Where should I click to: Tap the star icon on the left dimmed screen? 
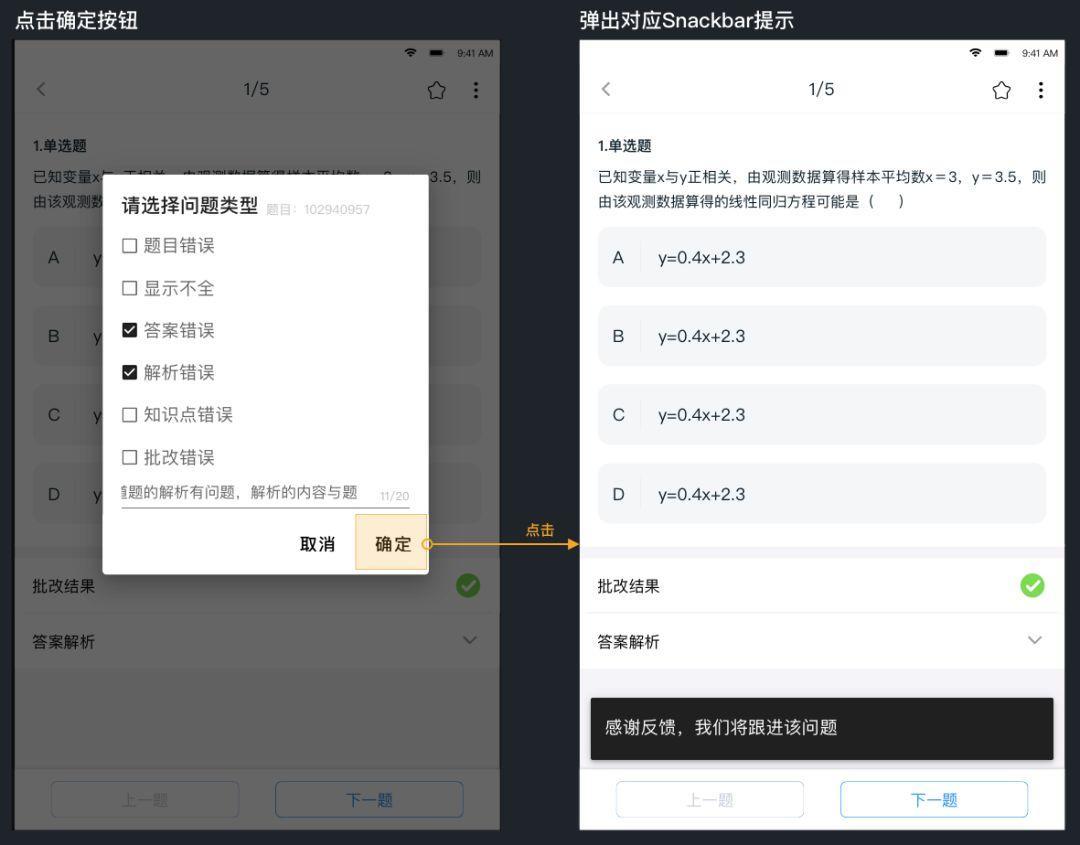(436, 90)
